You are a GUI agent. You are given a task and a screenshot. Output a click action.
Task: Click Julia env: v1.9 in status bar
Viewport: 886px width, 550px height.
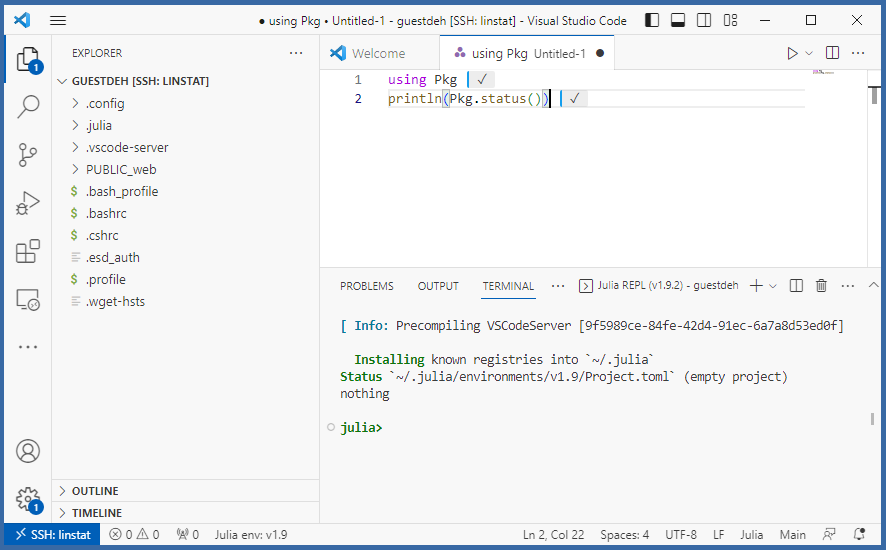pos(250,535)
